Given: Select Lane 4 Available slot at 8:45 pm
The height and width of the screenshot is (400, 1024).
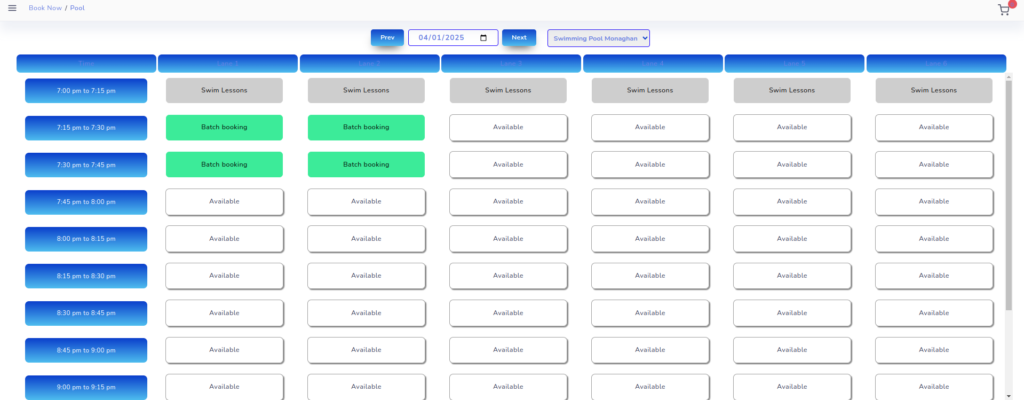Looking at the screenshot, I should pyautogui.click(x=650, y=349).
